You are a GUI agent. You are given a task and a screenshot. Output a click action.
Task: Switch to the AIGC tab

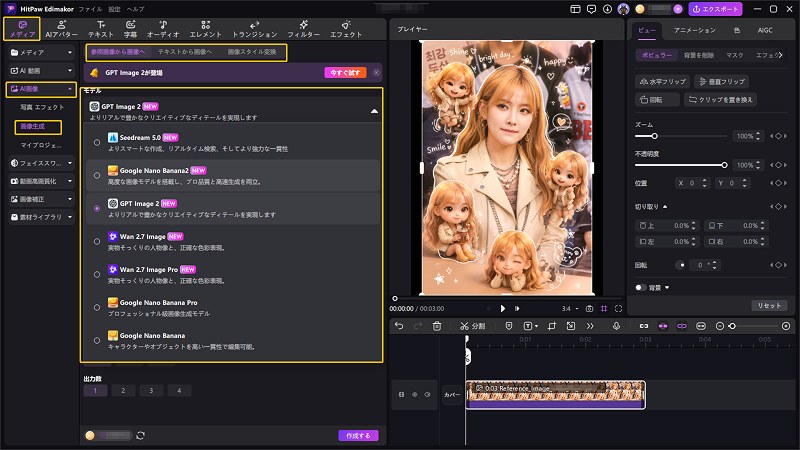click(x=765, y=31)
